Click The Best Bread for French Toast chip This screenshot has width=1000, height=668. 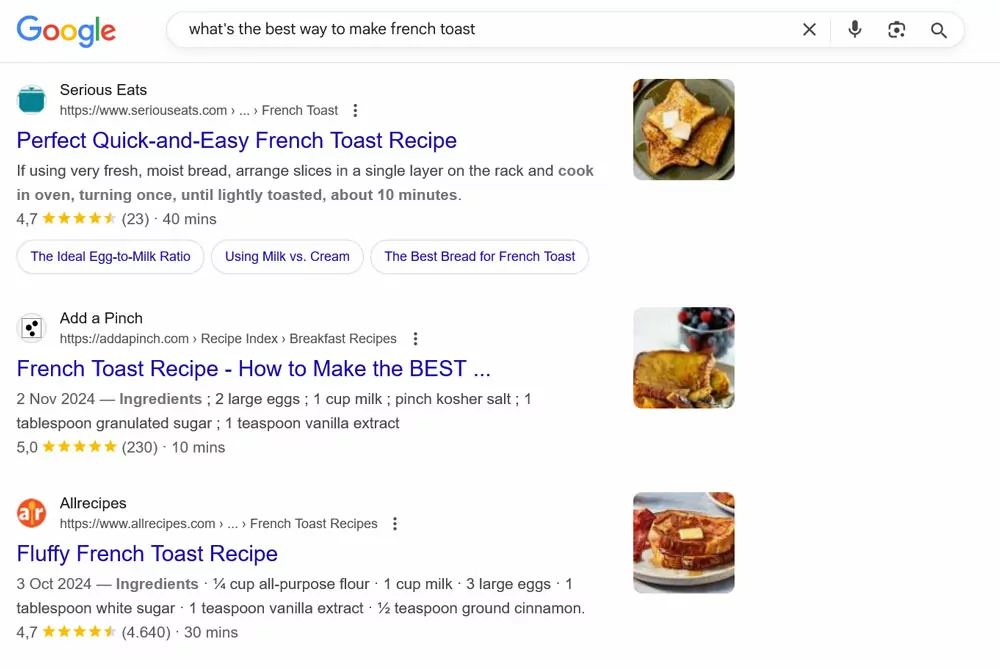click(x=479, y=257)
